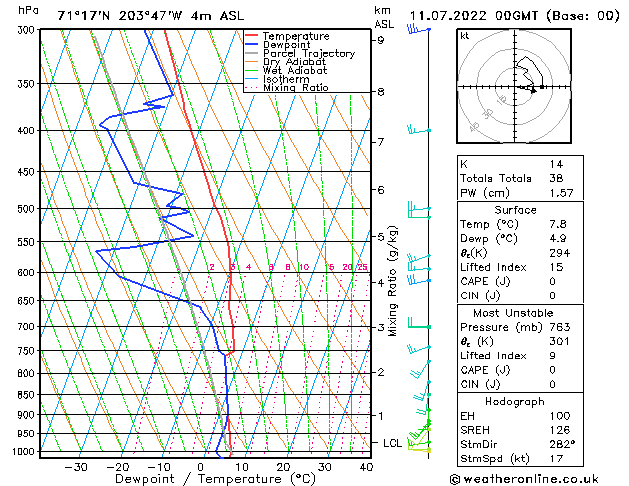This screenshot has width=629, height=486.
Task: Click the pink mixing ratio label 25
Action: [x=362, y=267]
